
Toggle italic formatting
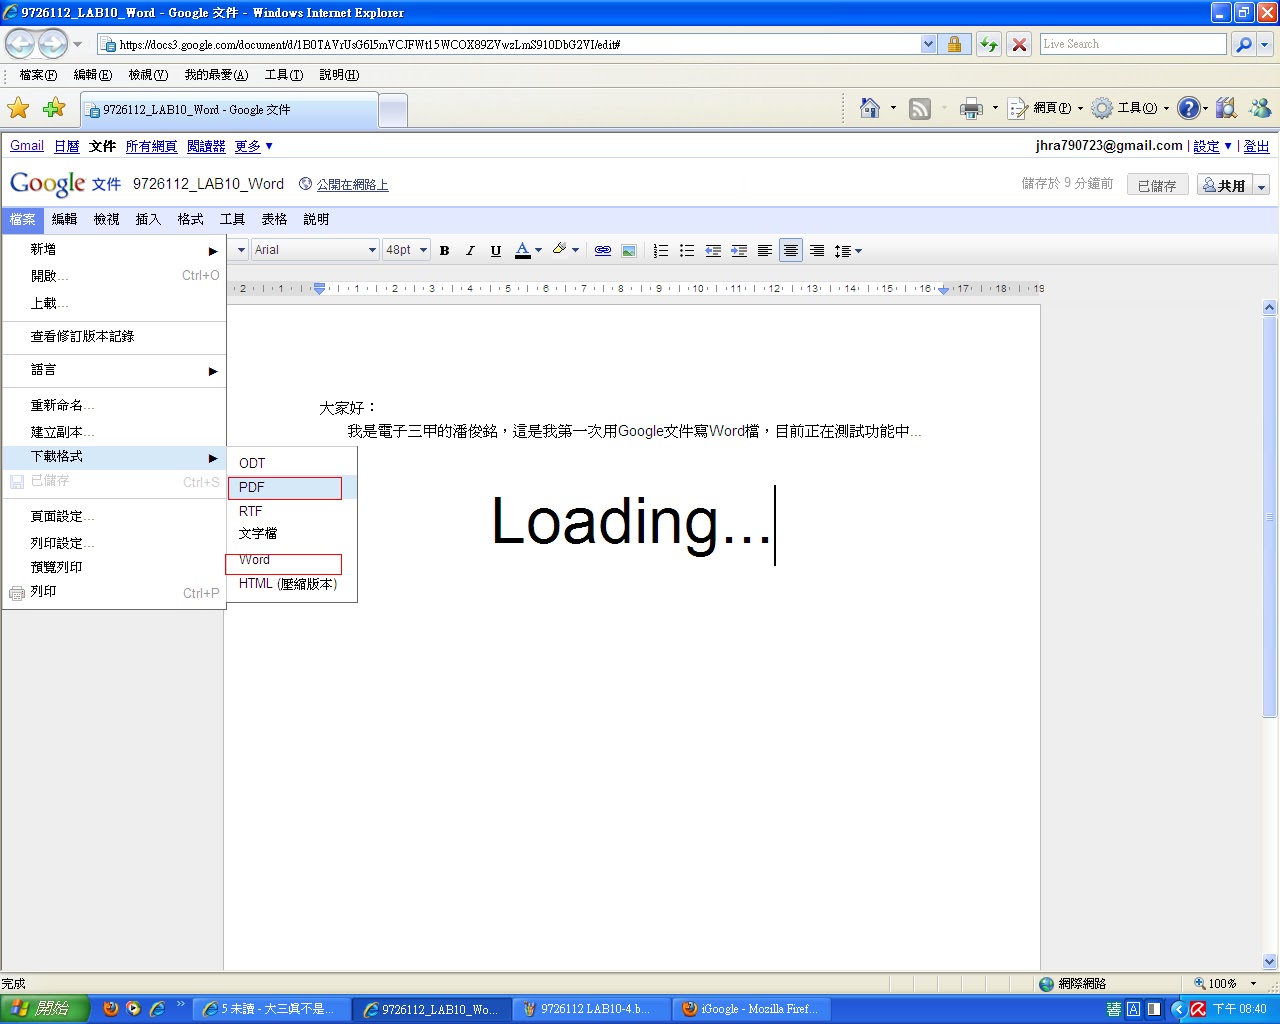tap(470, 250)
